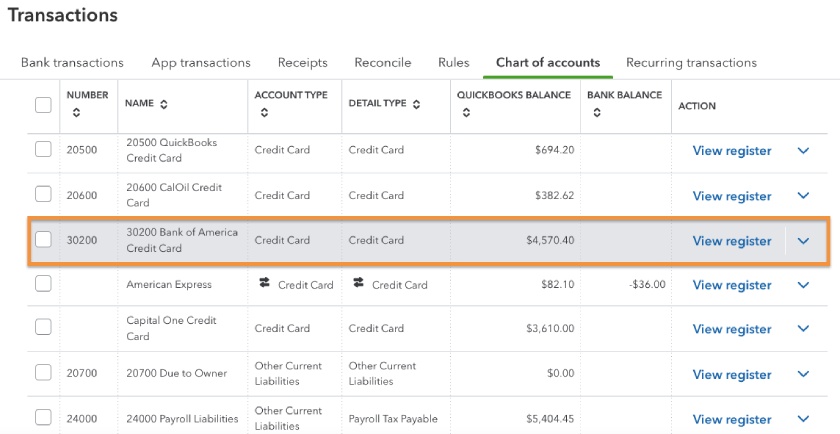Expand action dropdown for 30200 Bank of America

[x=803, y=241]
